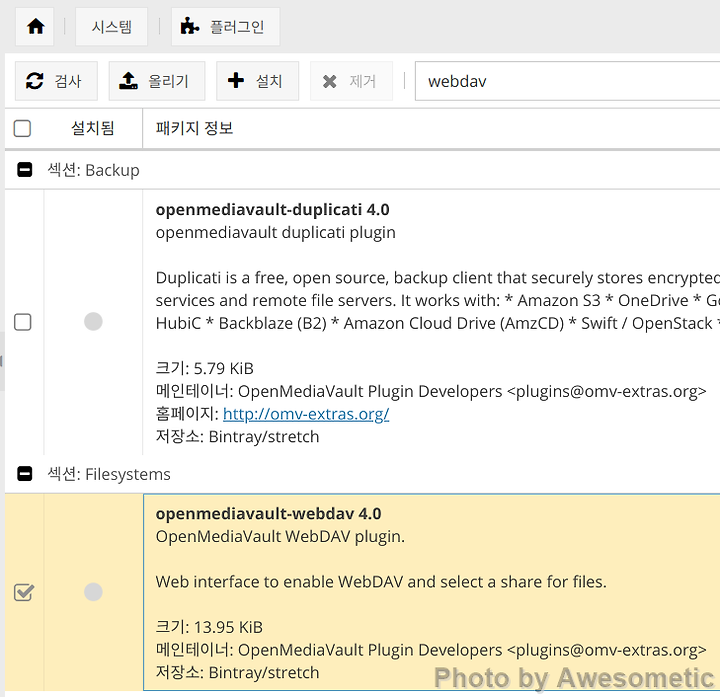This screenshot has width=720, height=697.
Task: Go to home via house icon
Action: (x=35, y=27)
